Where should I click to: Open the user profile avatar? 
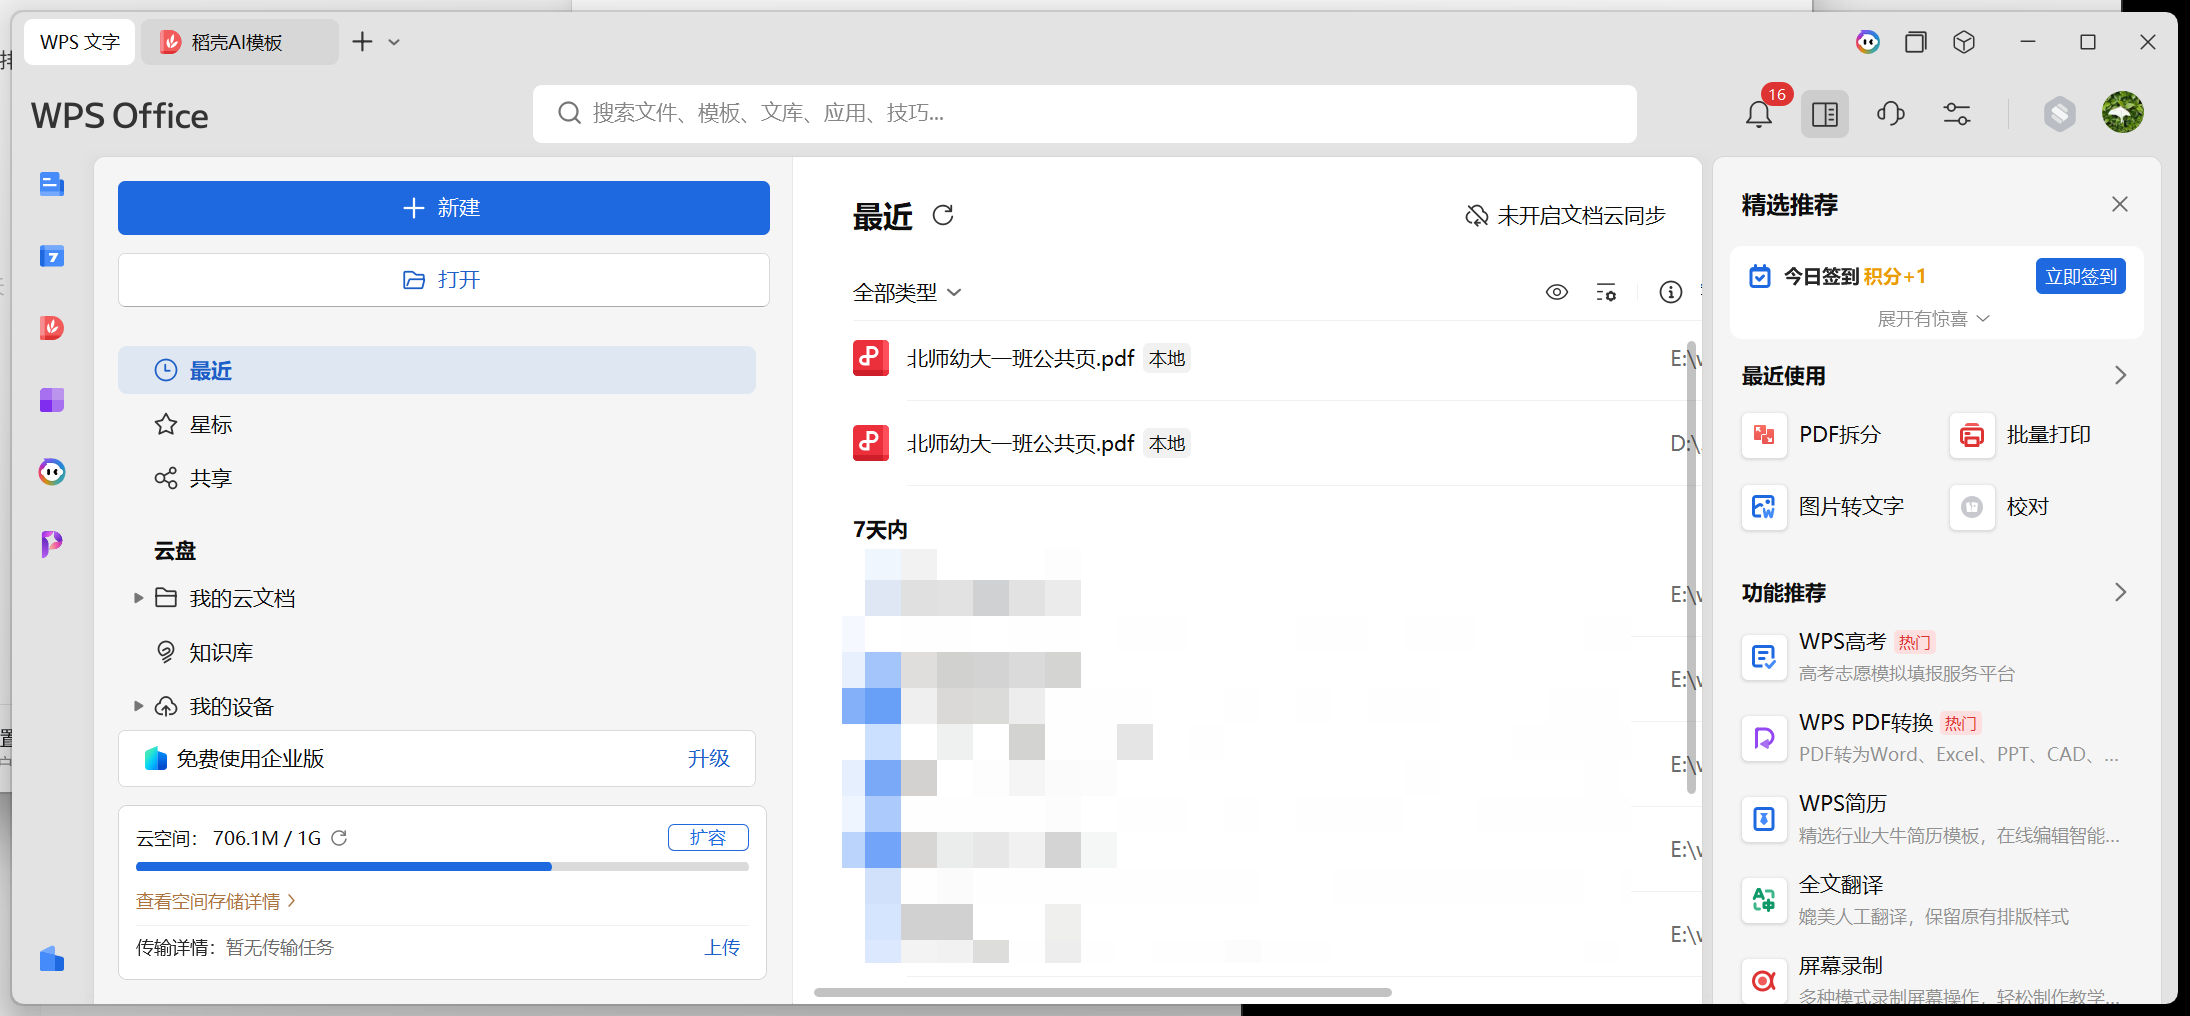[x=2123, y=112]
